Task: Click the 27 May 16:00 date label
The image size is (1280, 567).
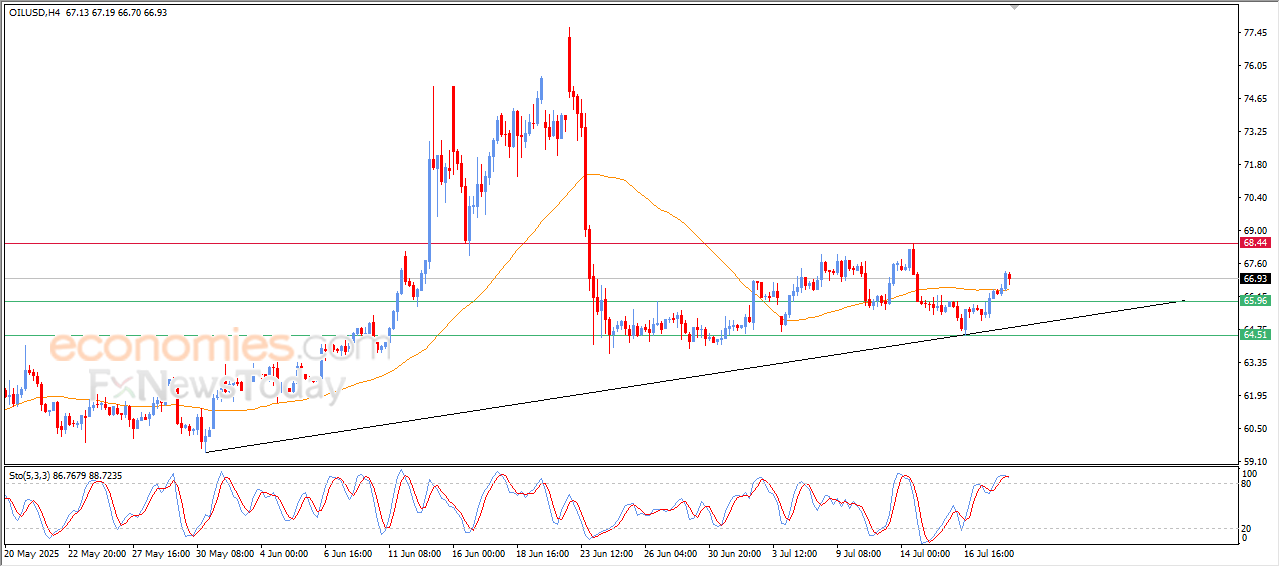Action: pos(162,552)
